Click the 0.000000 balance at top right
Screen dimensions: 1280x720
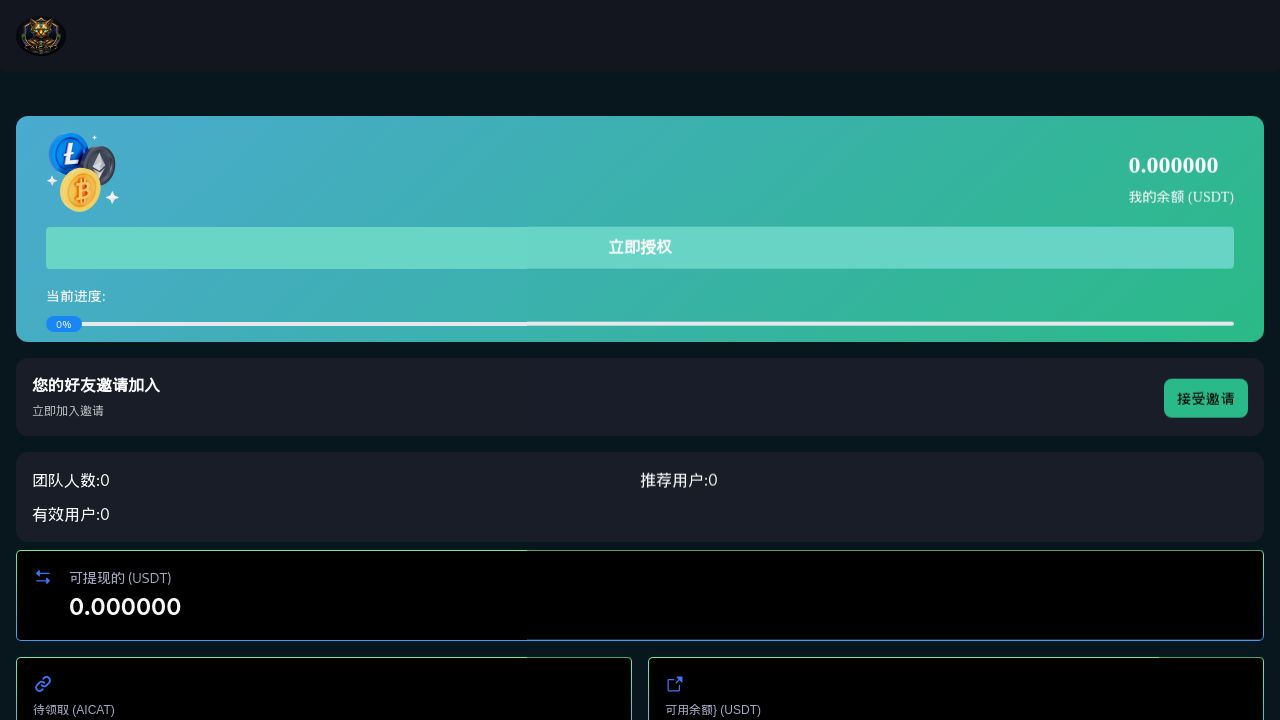coord(1173,165)
